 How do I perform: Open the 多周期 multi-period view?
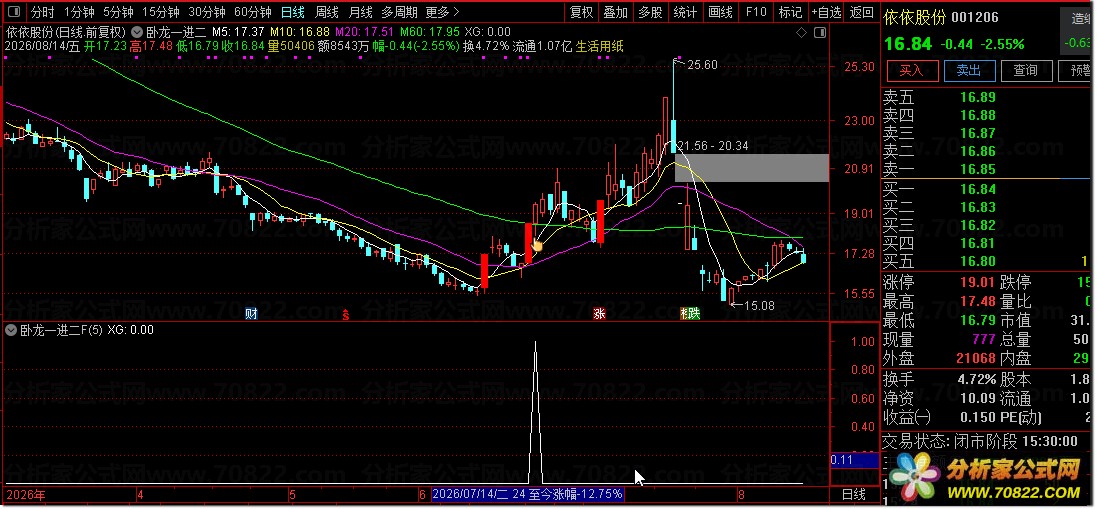click(399, 12)
